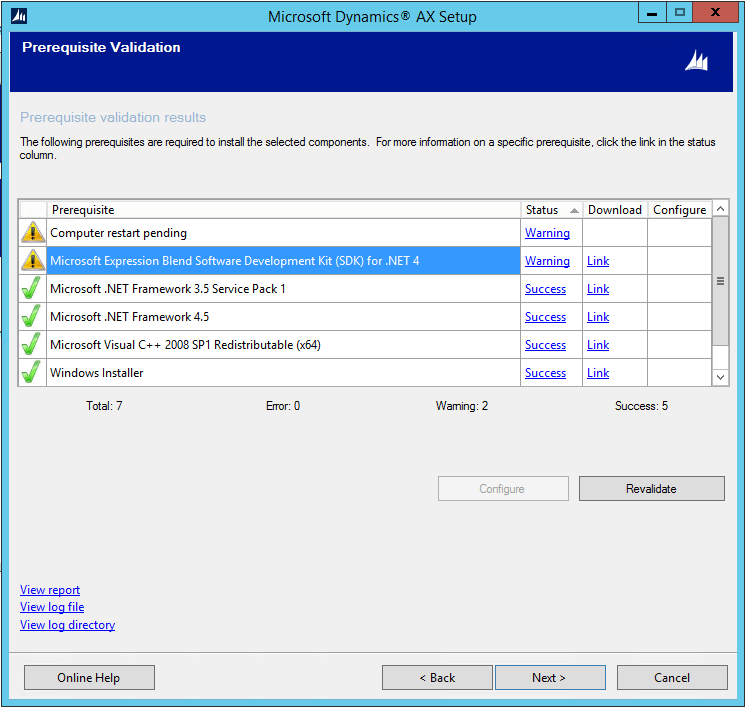This screenshot has width=746, height=707.
Task: Click the Revalidate button
Action: click(x=651, y=489)
